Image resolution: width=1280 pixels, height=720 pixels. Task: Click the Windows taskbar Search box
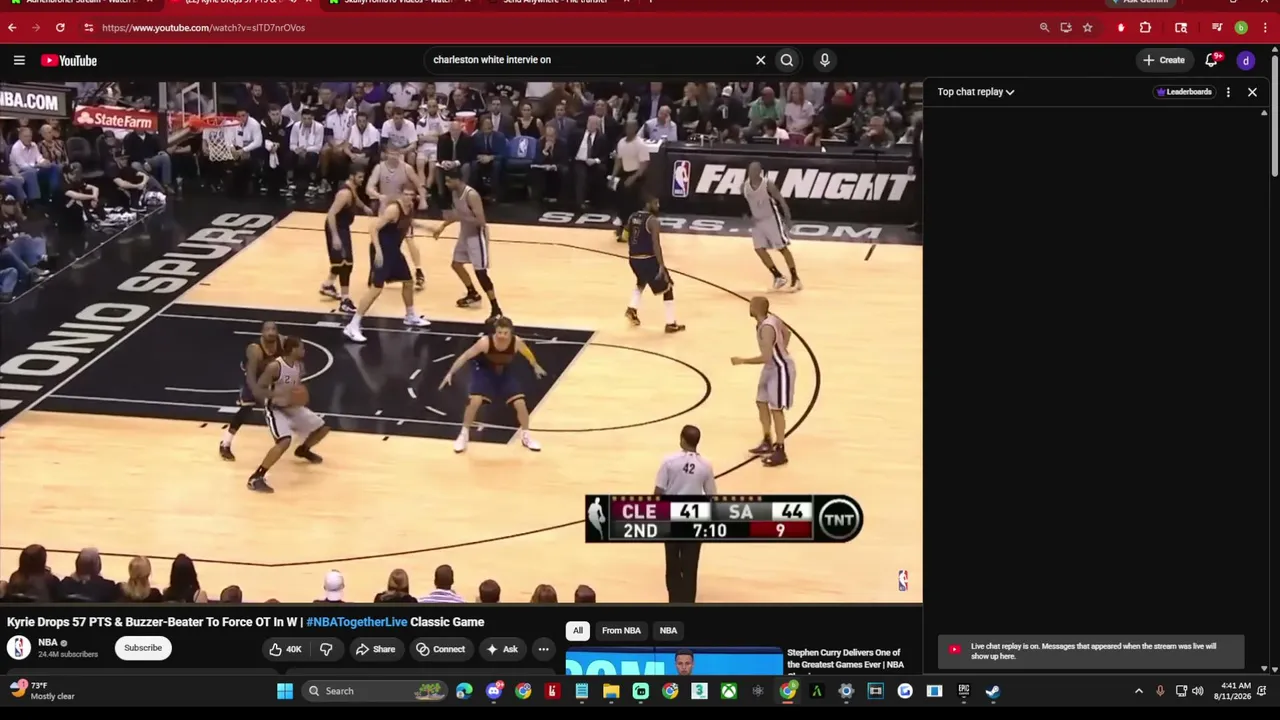374,691
